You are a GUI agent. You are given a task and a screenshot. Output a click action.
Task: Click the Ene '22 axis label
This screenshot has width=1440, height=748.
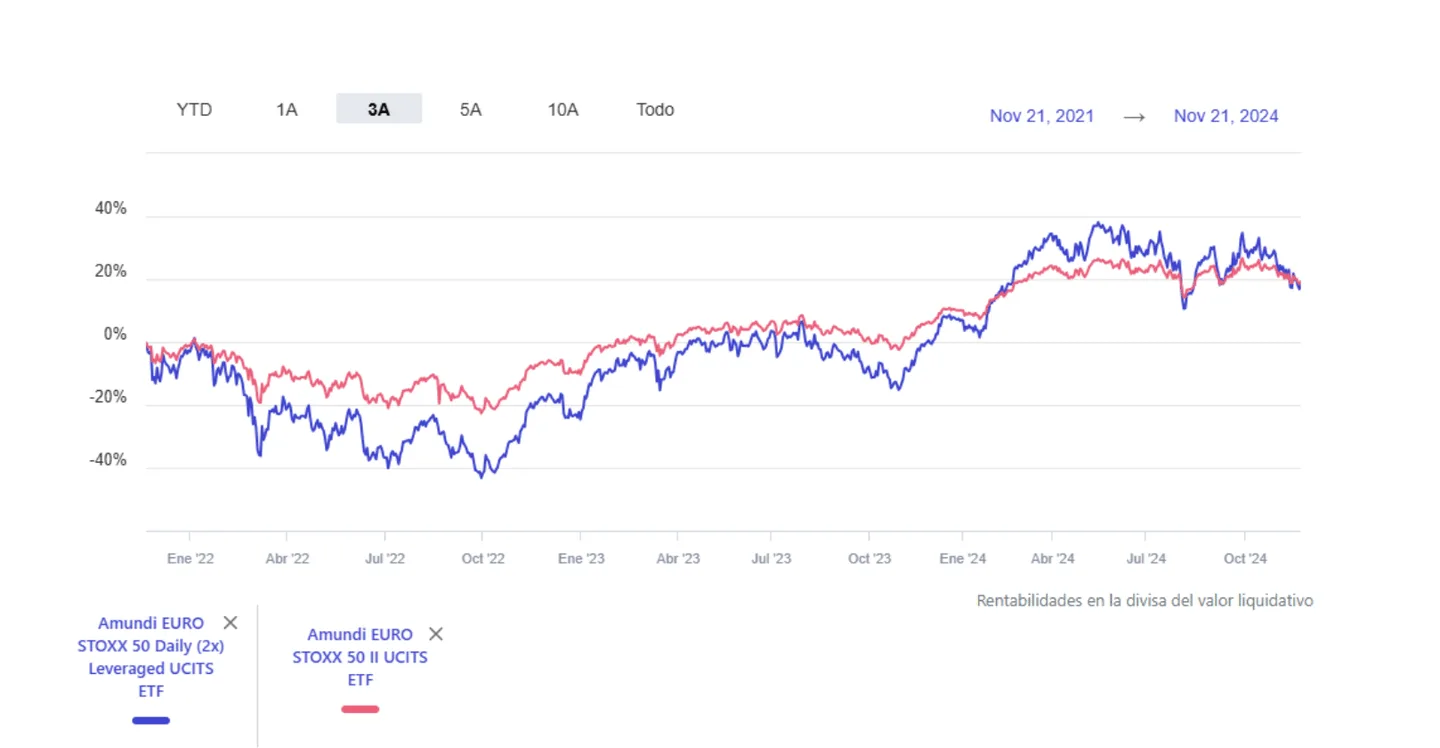coord(191,559)
